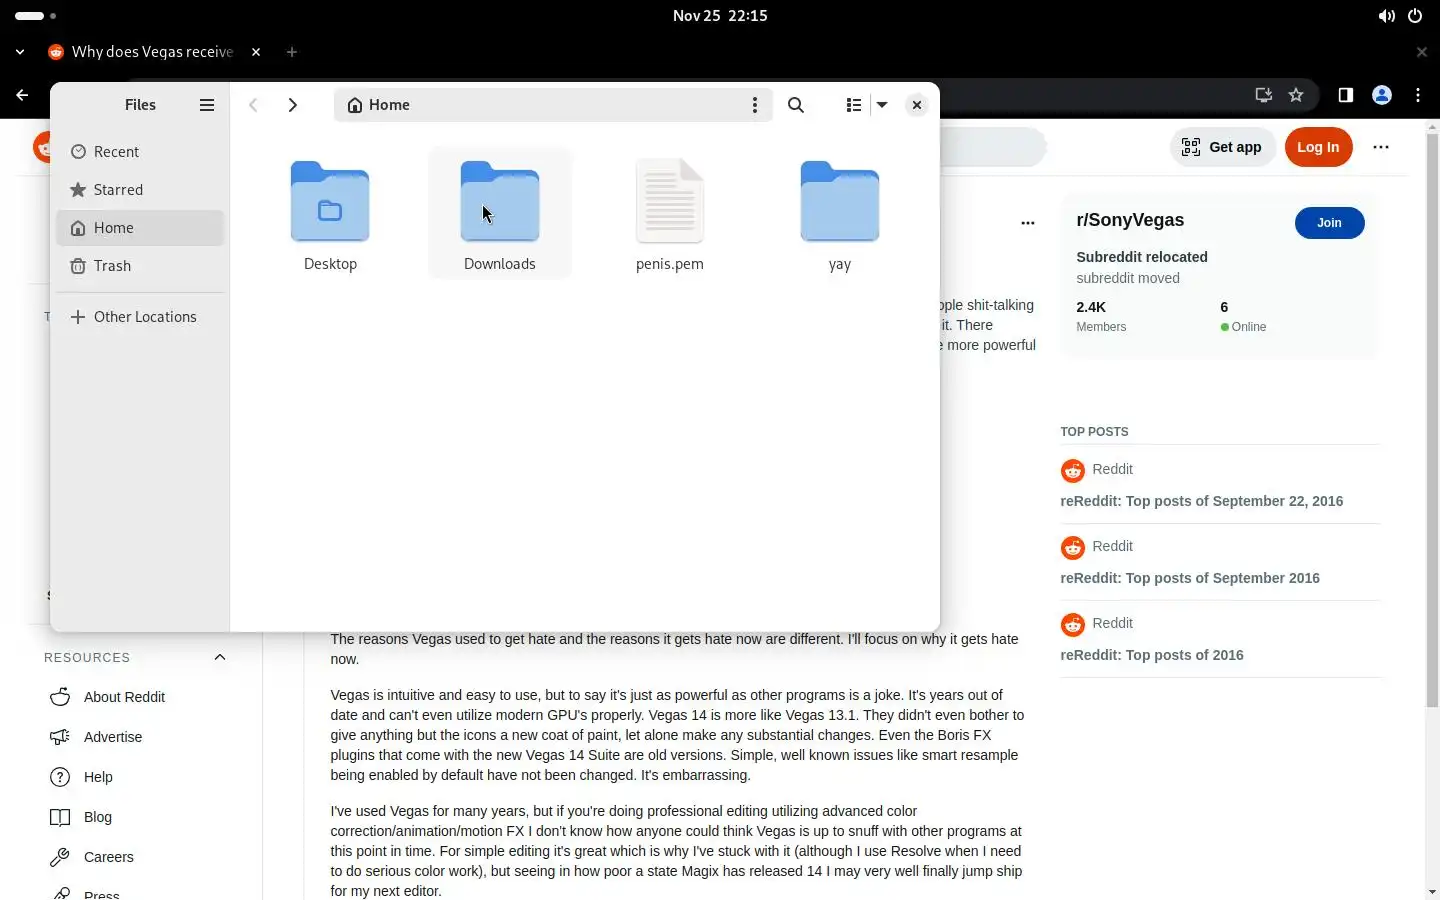1440x900 pixels.
Task: Open the system power menu
Action: coord(1415,16)
